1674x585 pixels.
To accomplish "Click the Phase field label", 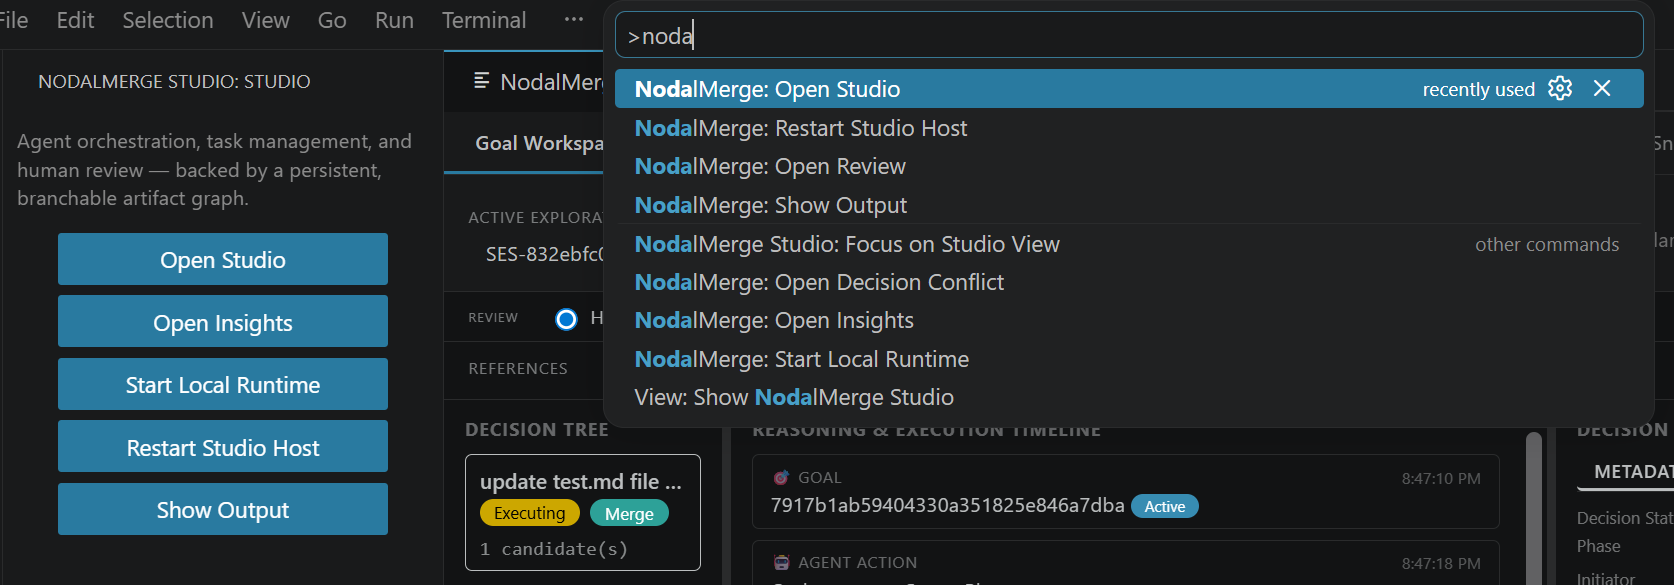I will (x=1599, y=546).
